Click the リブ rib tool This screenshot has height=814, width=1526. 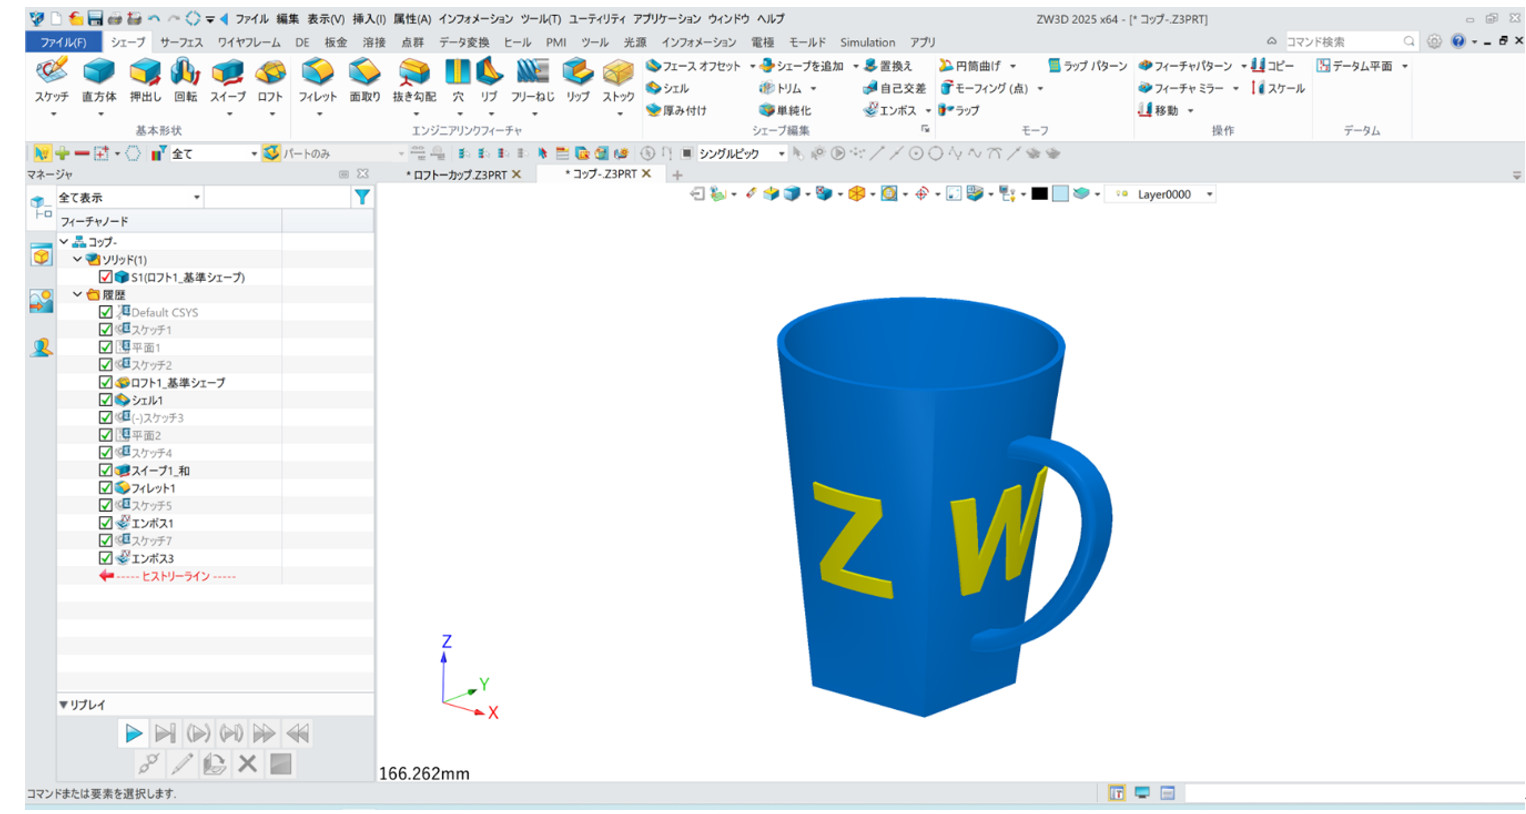tap(488, 80)
